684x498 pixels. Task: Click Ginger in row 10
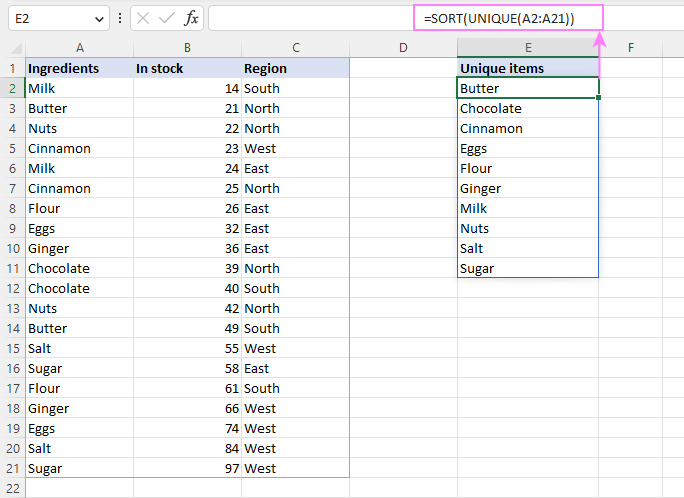pos(79,249)
